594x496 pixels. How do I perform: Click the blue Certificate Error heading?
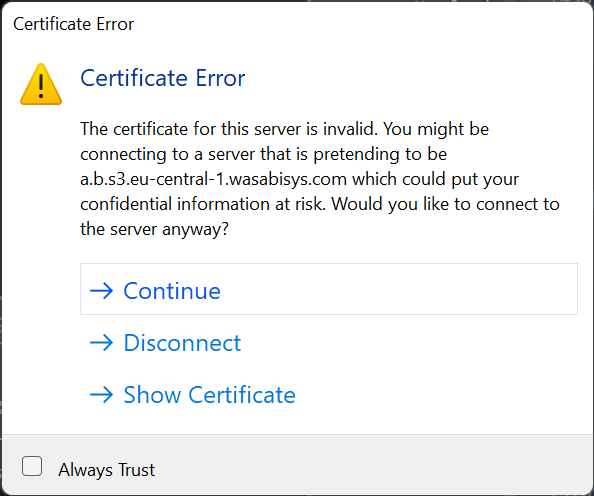click(x=163, y=78)
